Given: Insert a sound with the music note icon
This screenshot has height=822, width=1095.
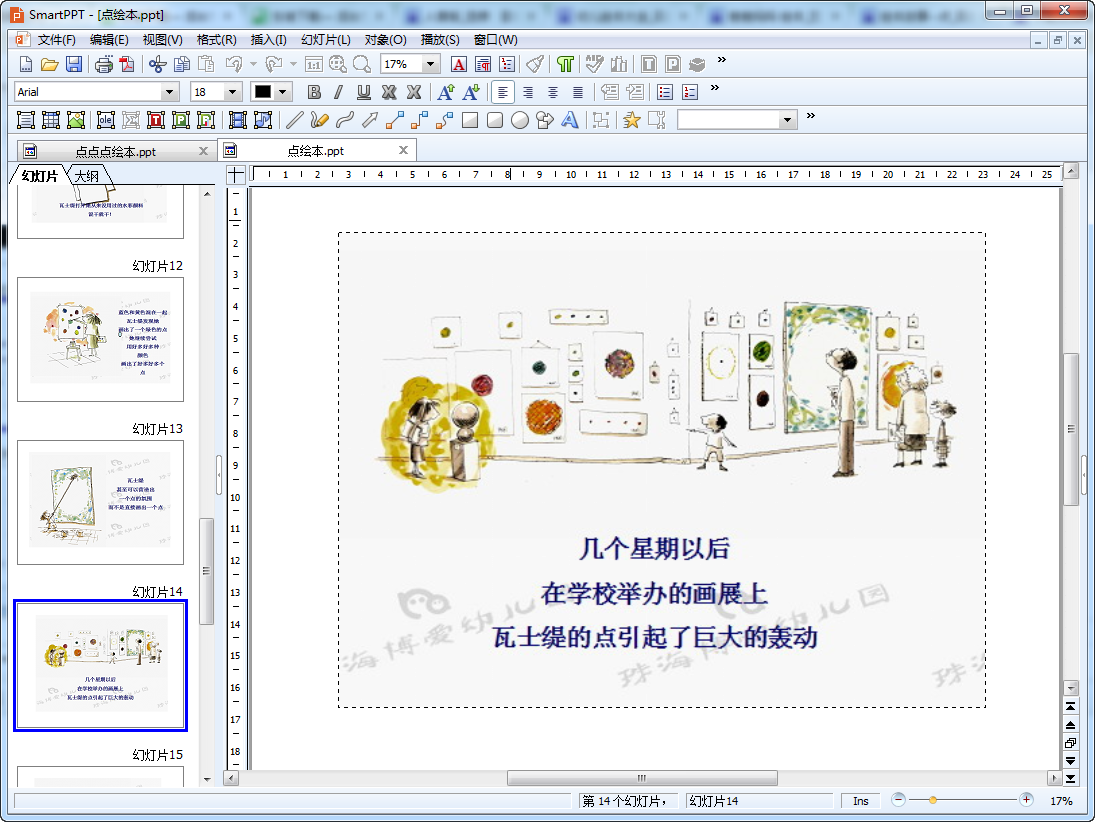Looking at the screenshot, I should click(263, 120).
